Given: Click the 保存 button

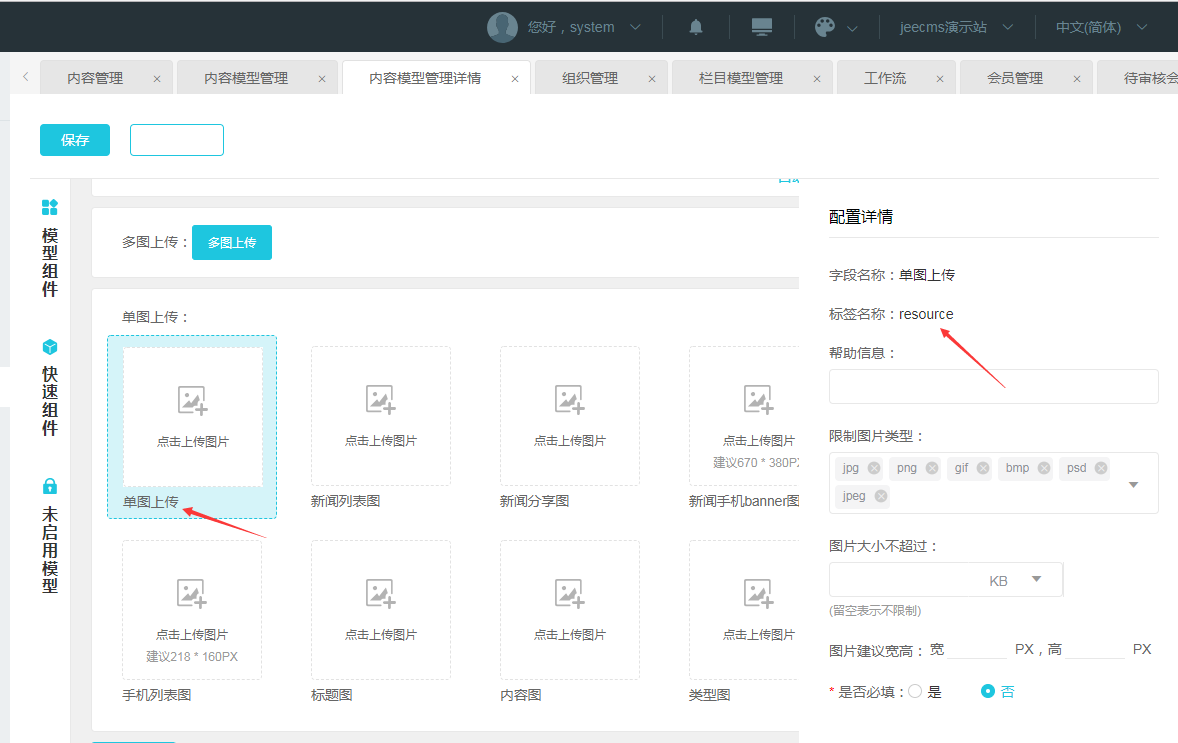Looking at the screenshot, I should tap(75, 140).
